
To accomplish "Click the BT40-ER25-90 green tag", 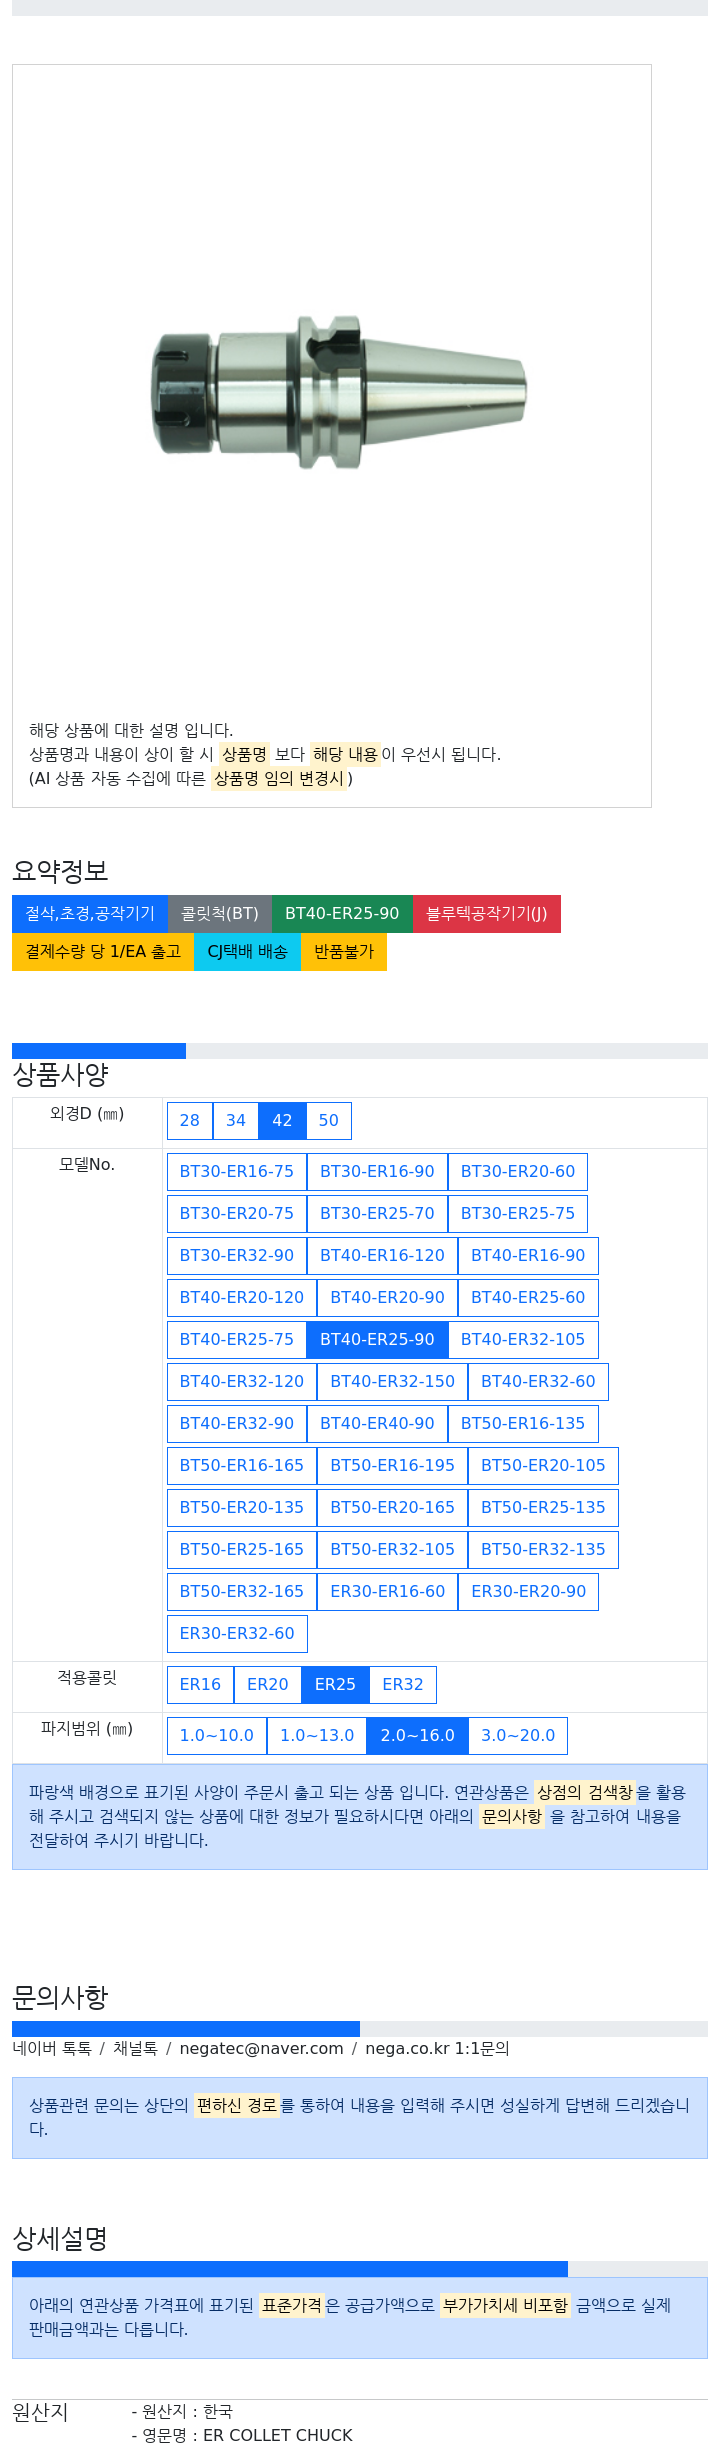I will point(342,914).
